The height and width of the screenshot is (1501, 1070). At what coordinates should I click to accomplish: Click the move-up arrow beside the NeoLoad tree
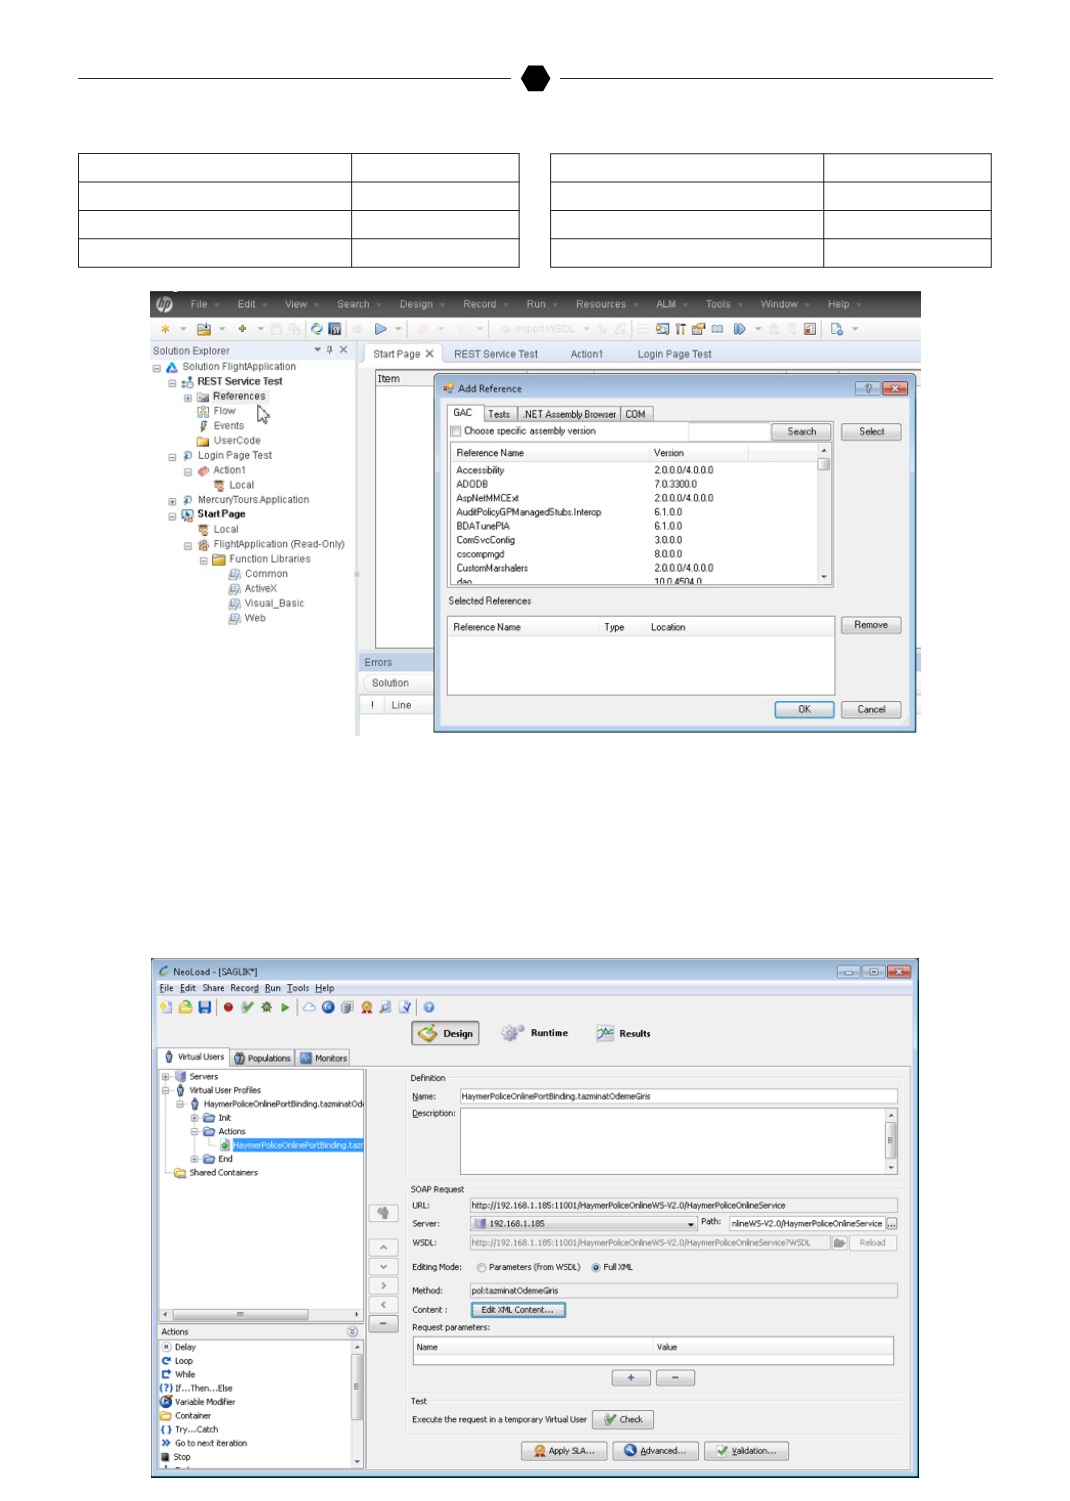pos(383,1247)
